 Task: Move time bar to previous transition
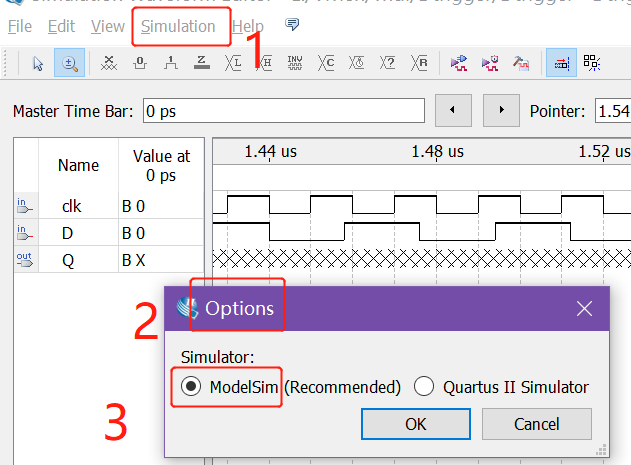tap(453, 110)
